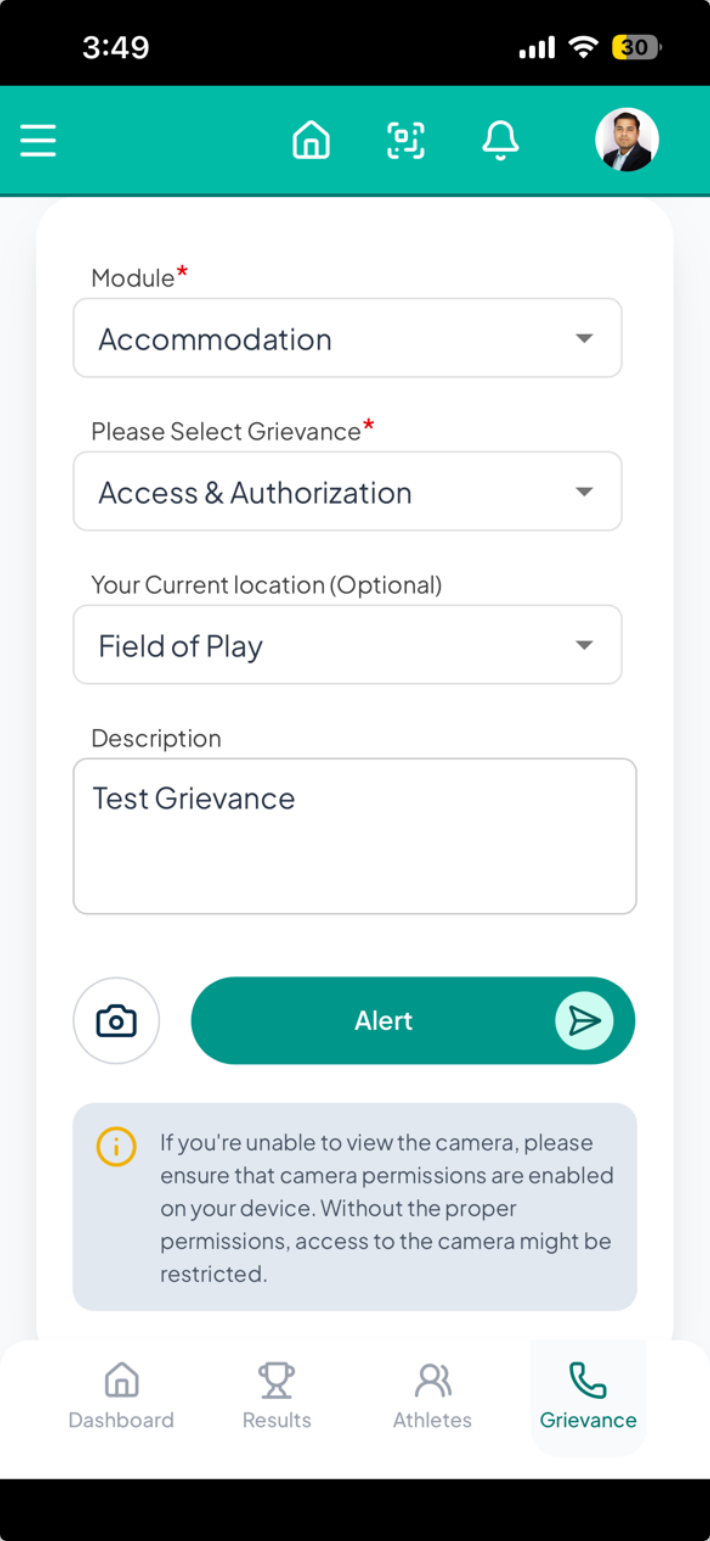Select the Grievance tab
The width and height of the screenshot is (710, 1541).
588,1397
